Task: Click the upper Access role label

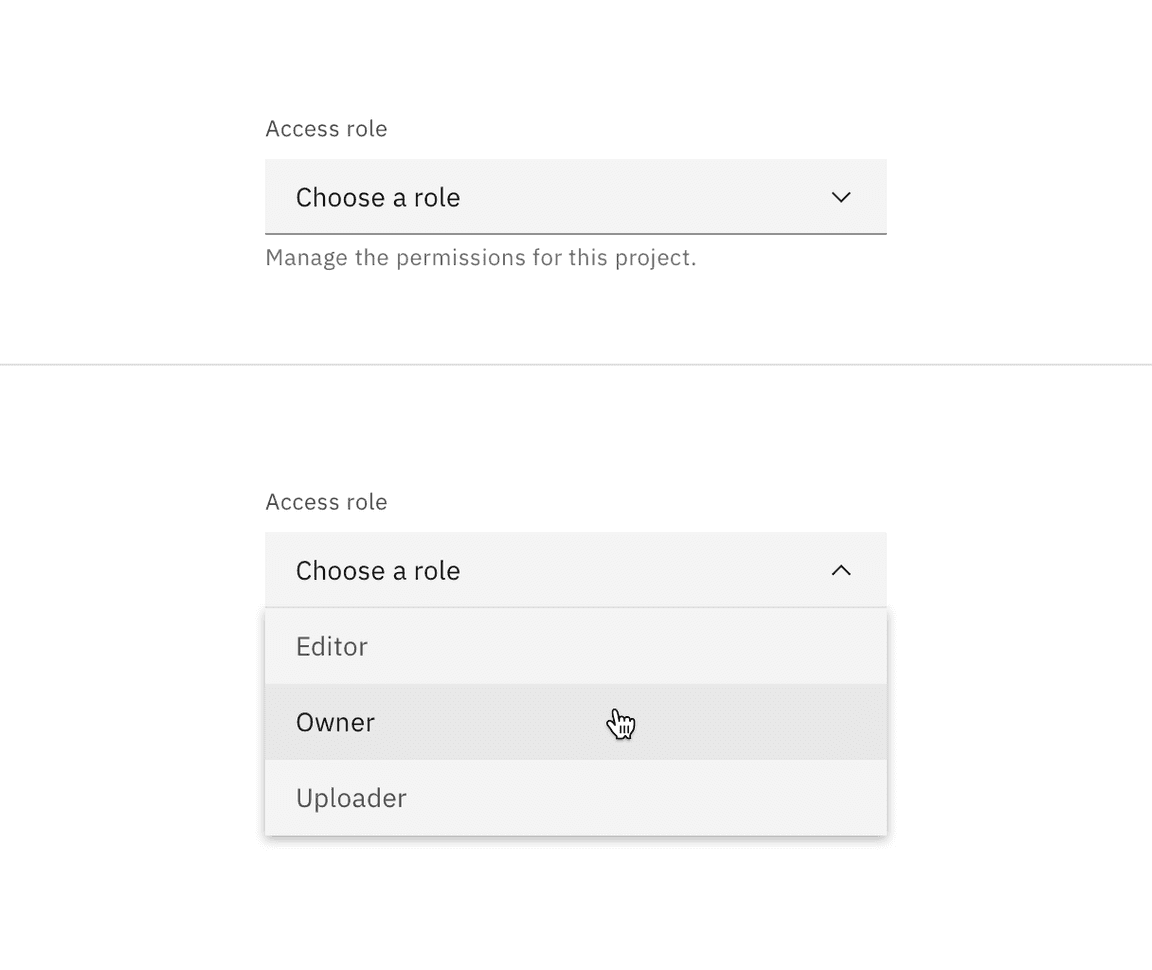Action: 326,129
